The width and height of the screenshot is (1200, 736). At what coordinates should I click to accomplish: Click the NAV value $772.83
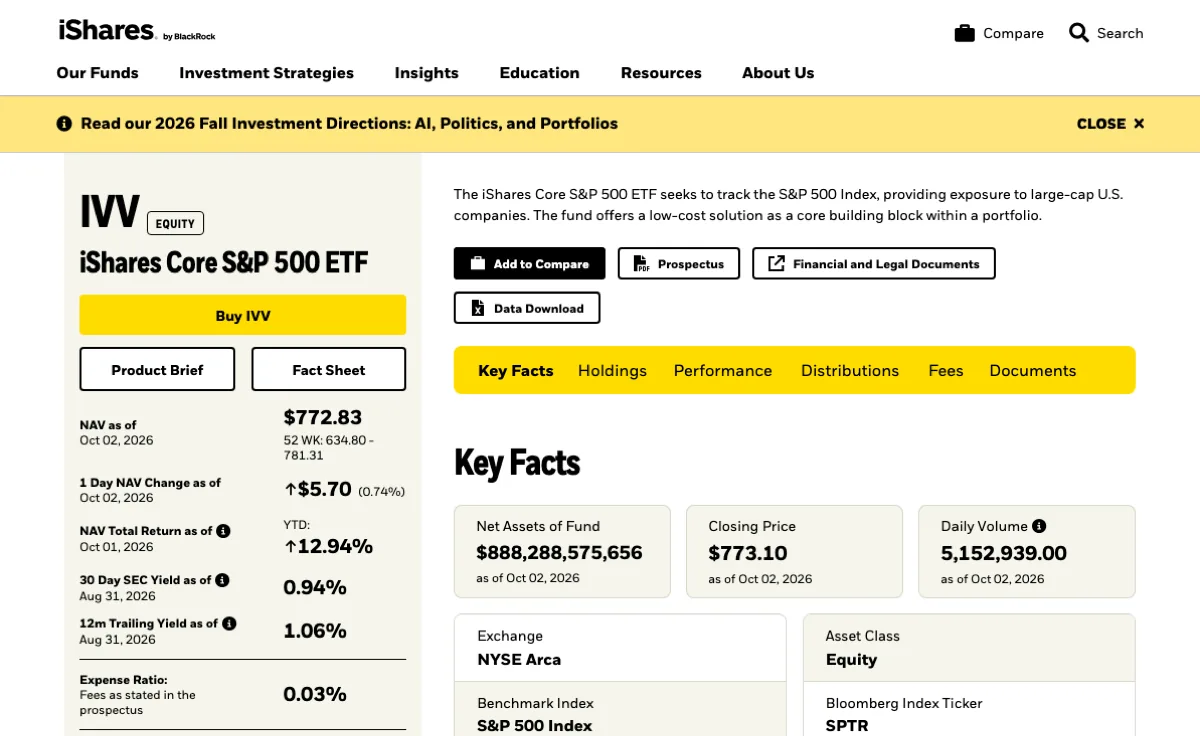click(323, 417)
